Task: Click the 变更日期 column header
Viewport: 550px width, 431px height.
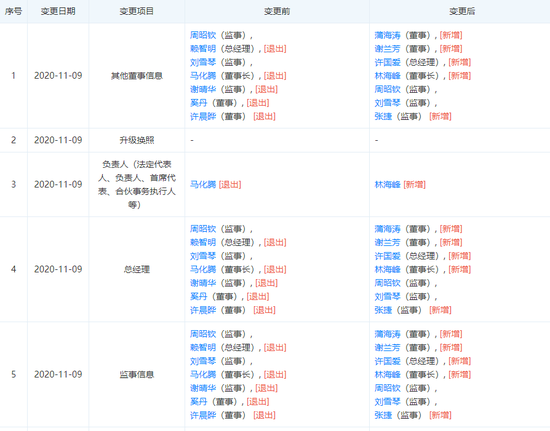Action: [x=58, y=11]
